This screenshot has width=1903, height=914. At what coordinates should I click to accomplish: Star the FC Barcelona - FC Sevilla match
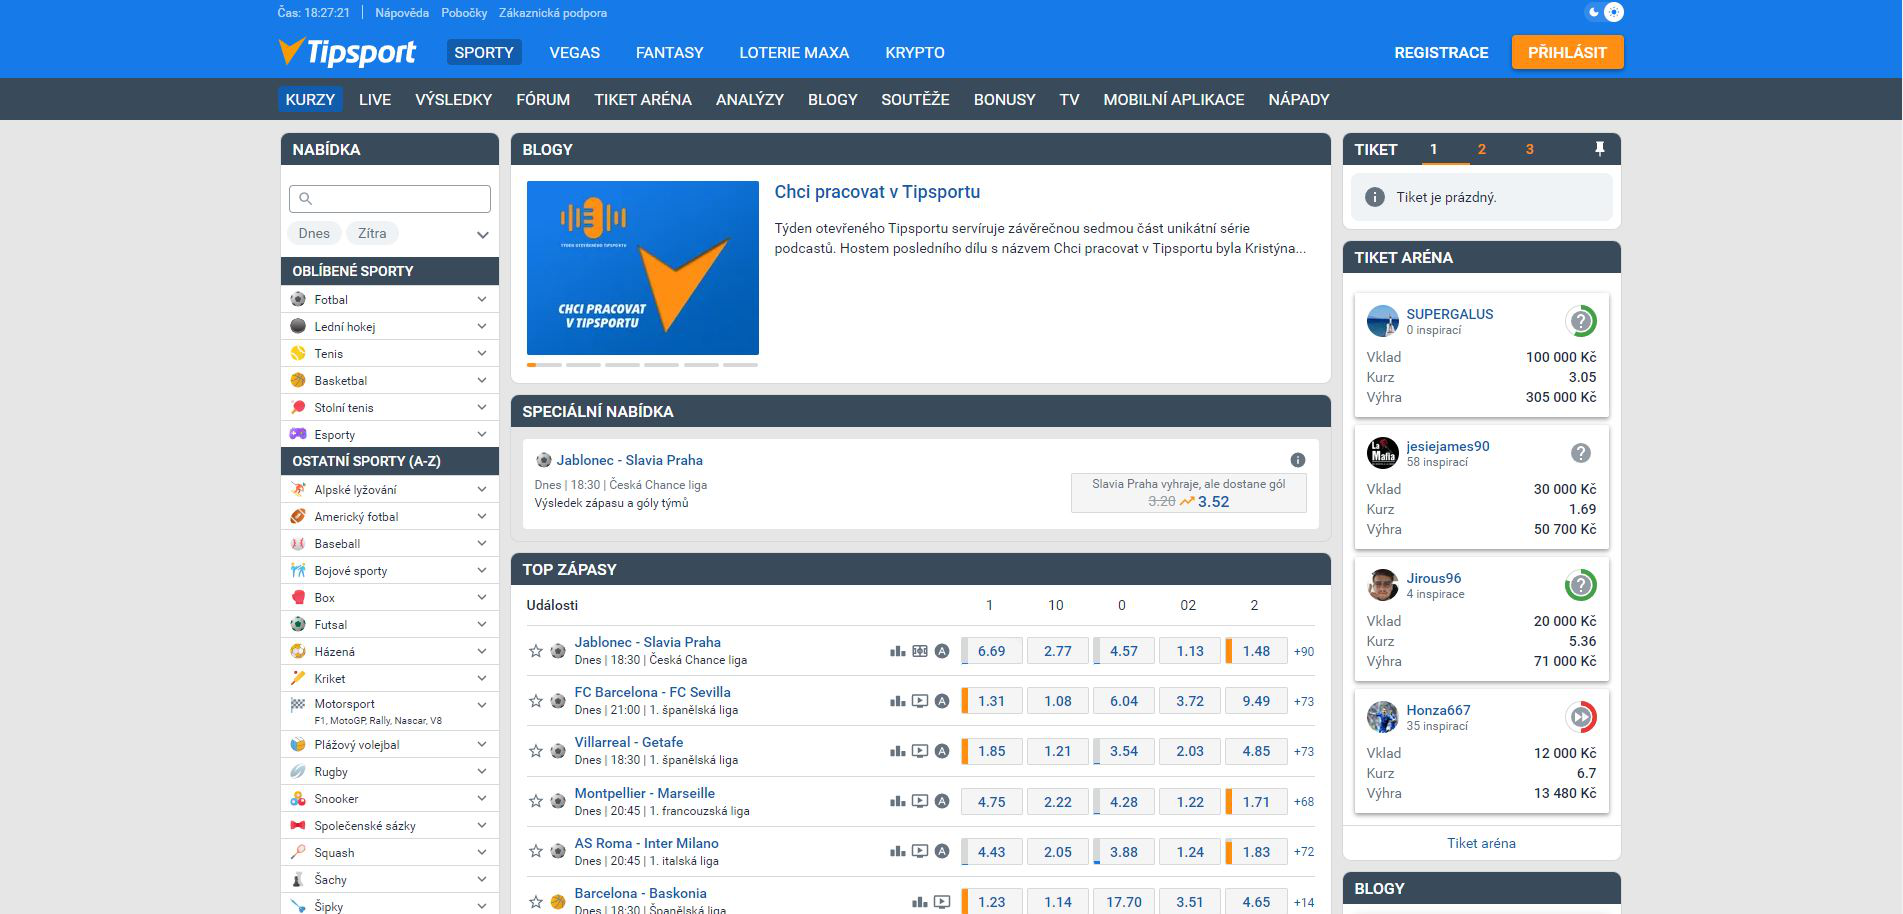(536, 701)
